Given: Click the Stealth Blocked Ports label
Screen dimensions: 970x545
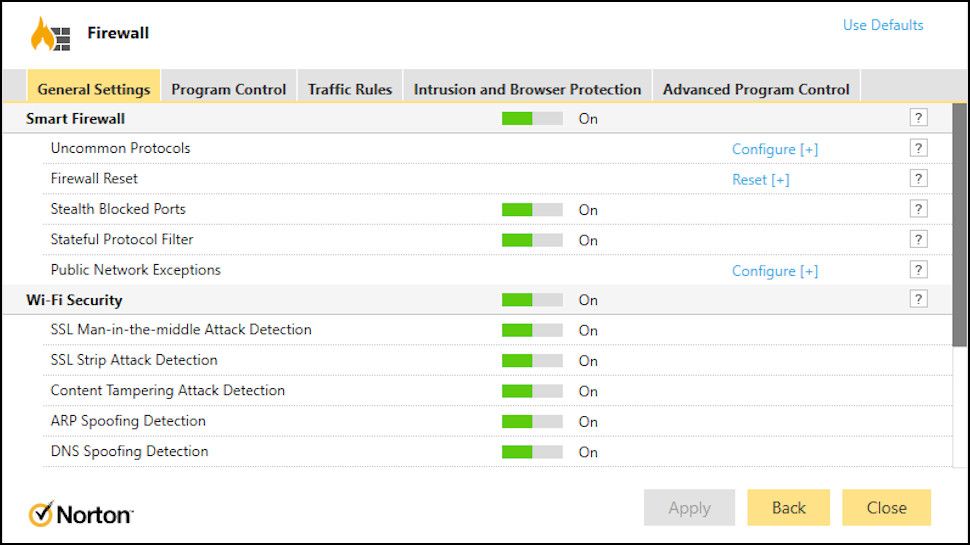Looking at the screenshot, I should click(118, 209).
